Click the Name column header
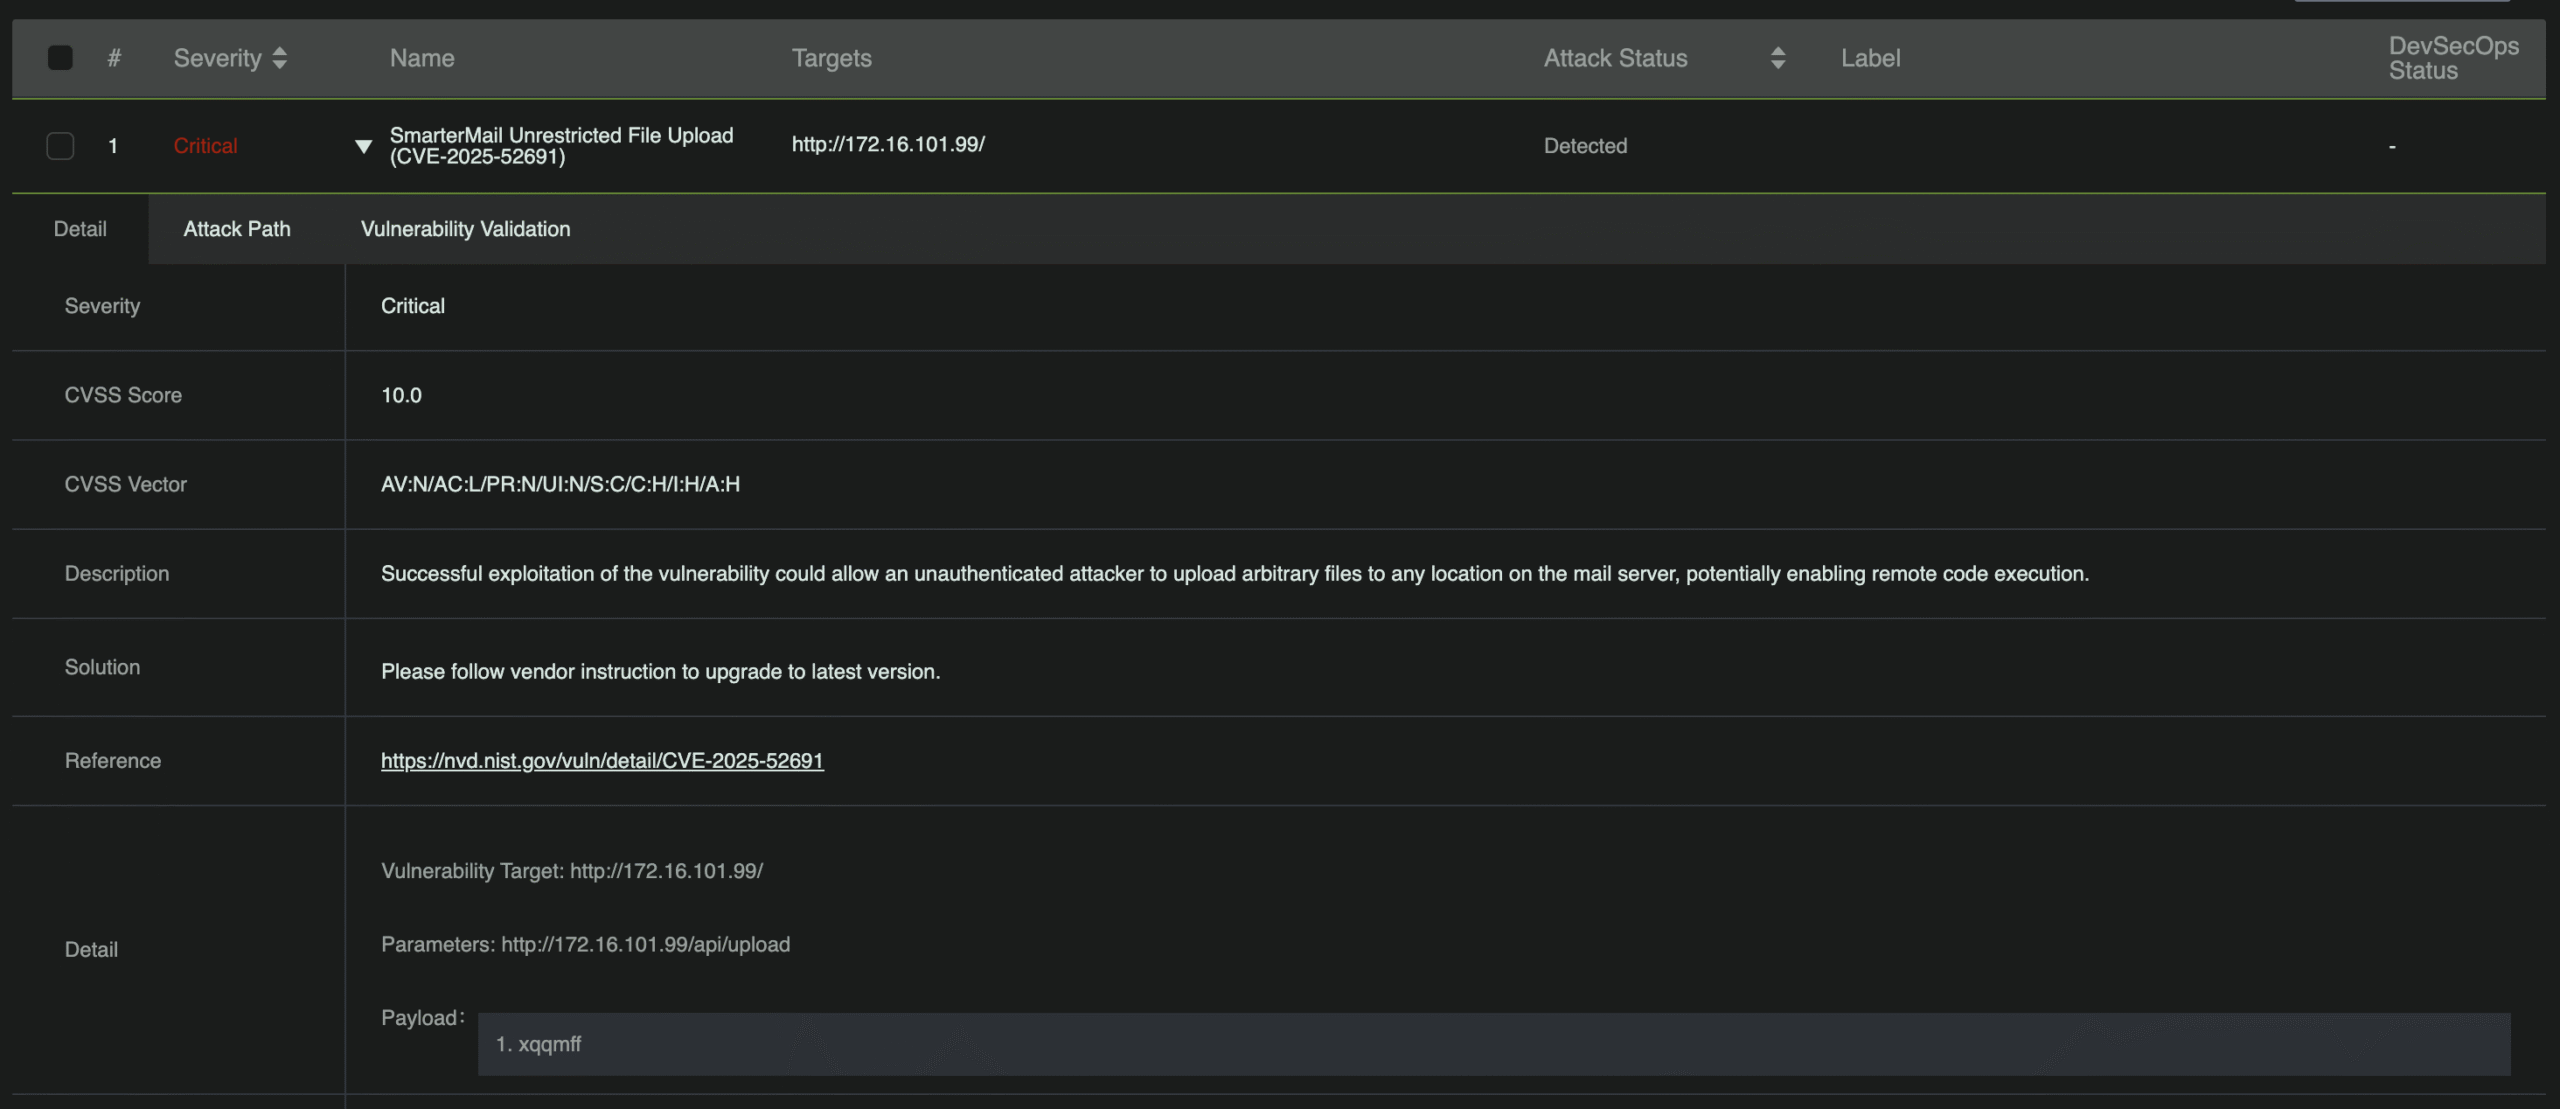This screenshot has height=1109, width=2560. click(422, 58)
